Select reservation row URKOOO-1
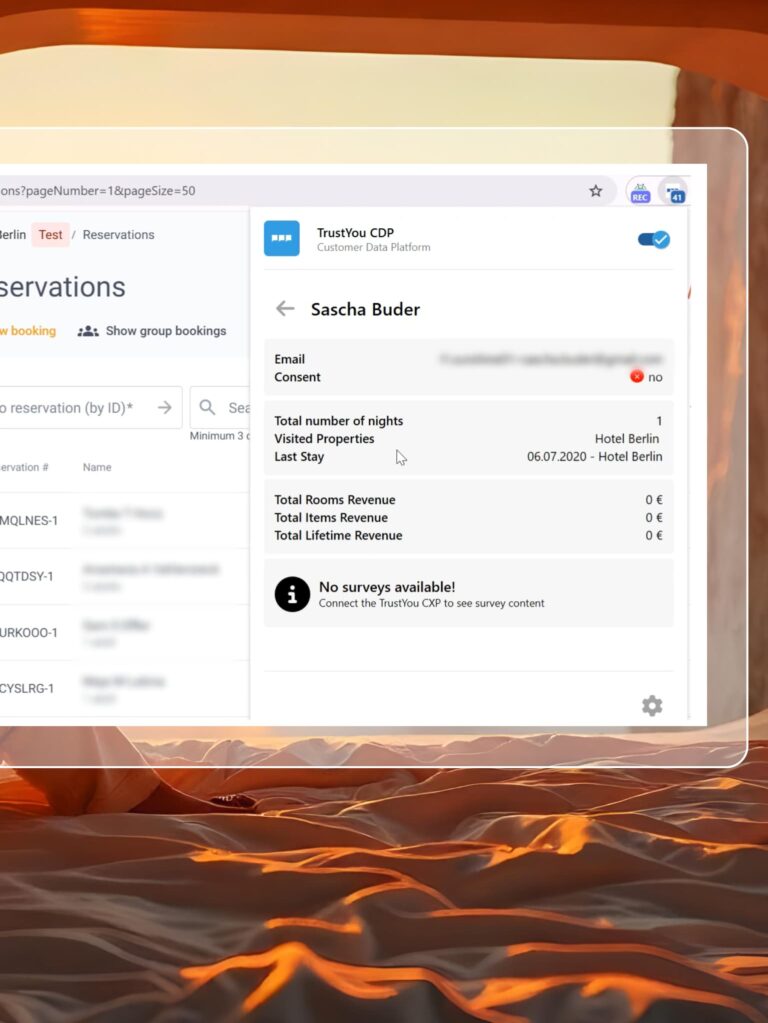768x1023 pixels. [124, 633]
